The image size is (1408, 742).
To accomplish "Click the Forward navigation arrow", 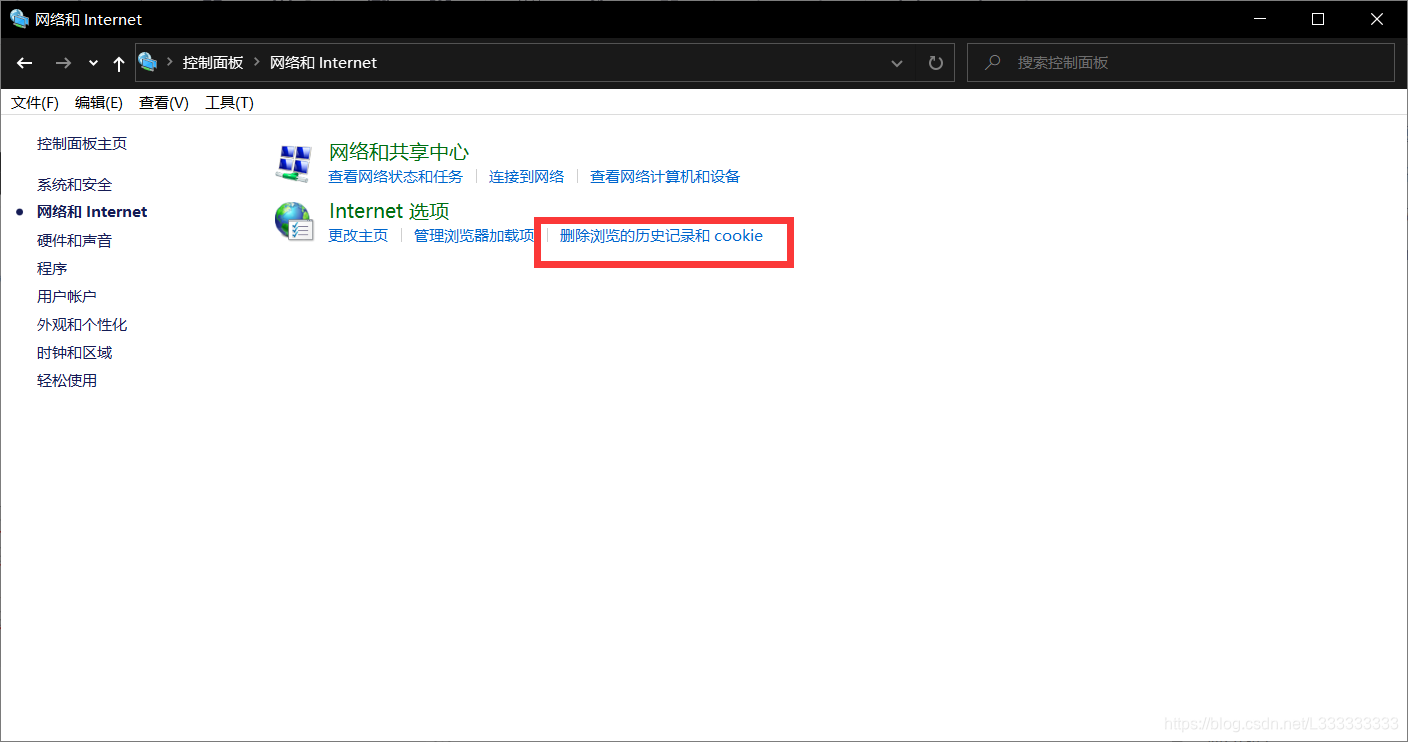I will [63, 63].
